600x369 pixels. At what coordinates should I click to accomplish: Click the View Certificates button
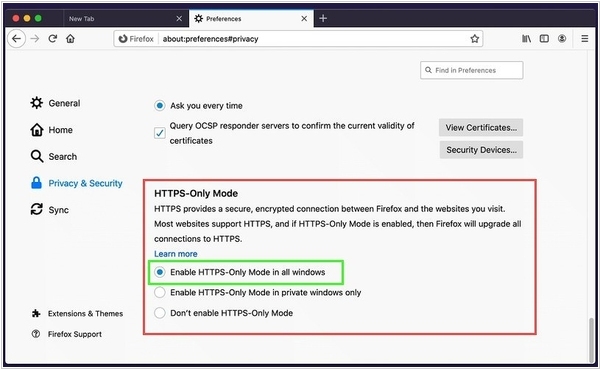pyautogui.click(x=481, y=127)
